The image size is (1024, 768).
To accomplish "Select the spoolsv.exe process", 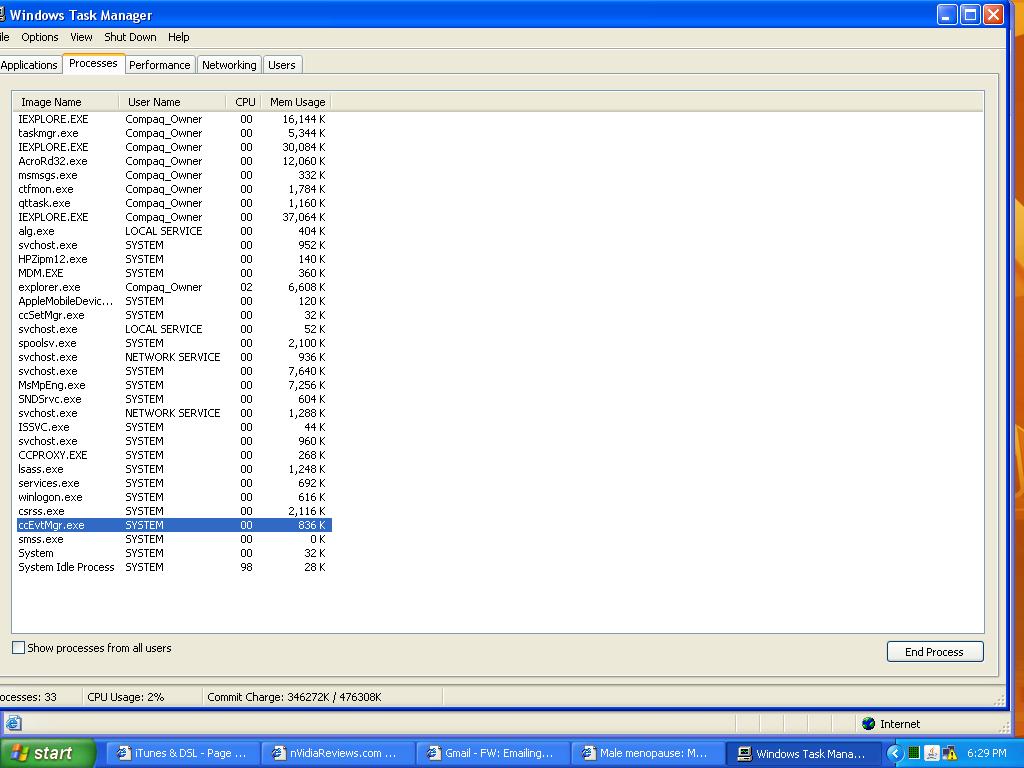I will point(174,343).
